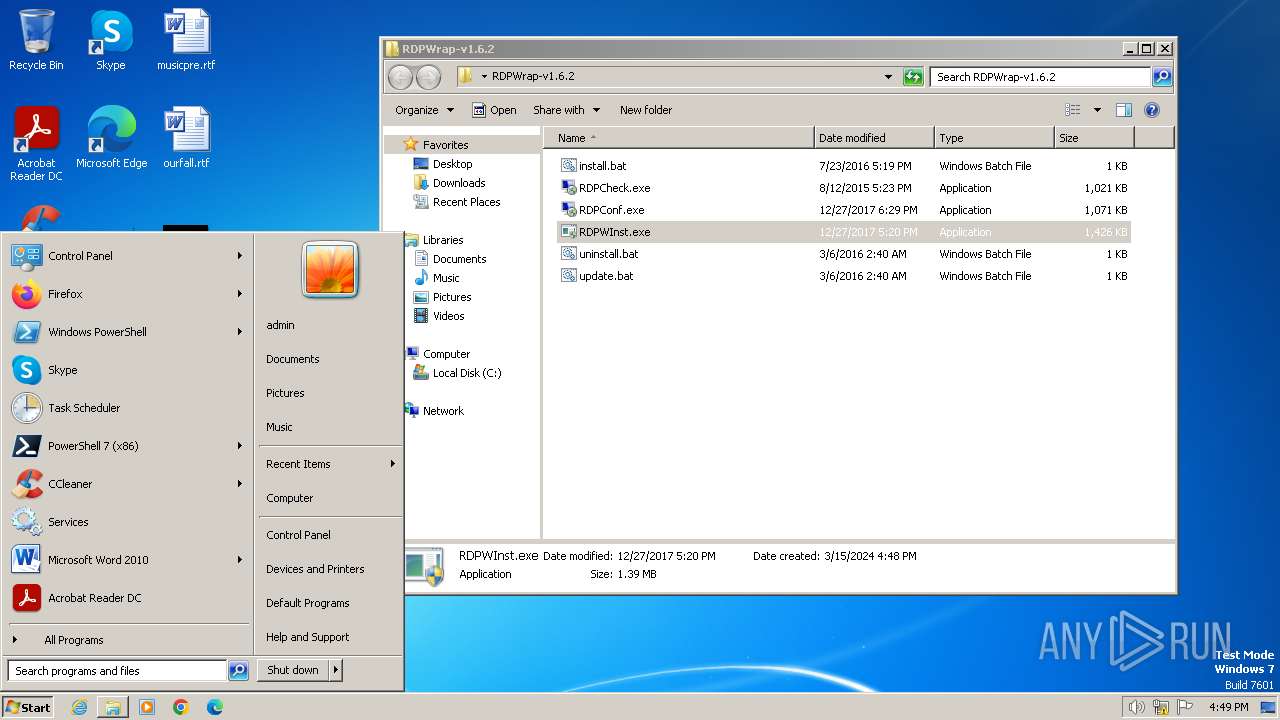The image size is (1280, 720).
Task: Expand Windows PowerShell jump list arrow
Action: click(240, 332)
